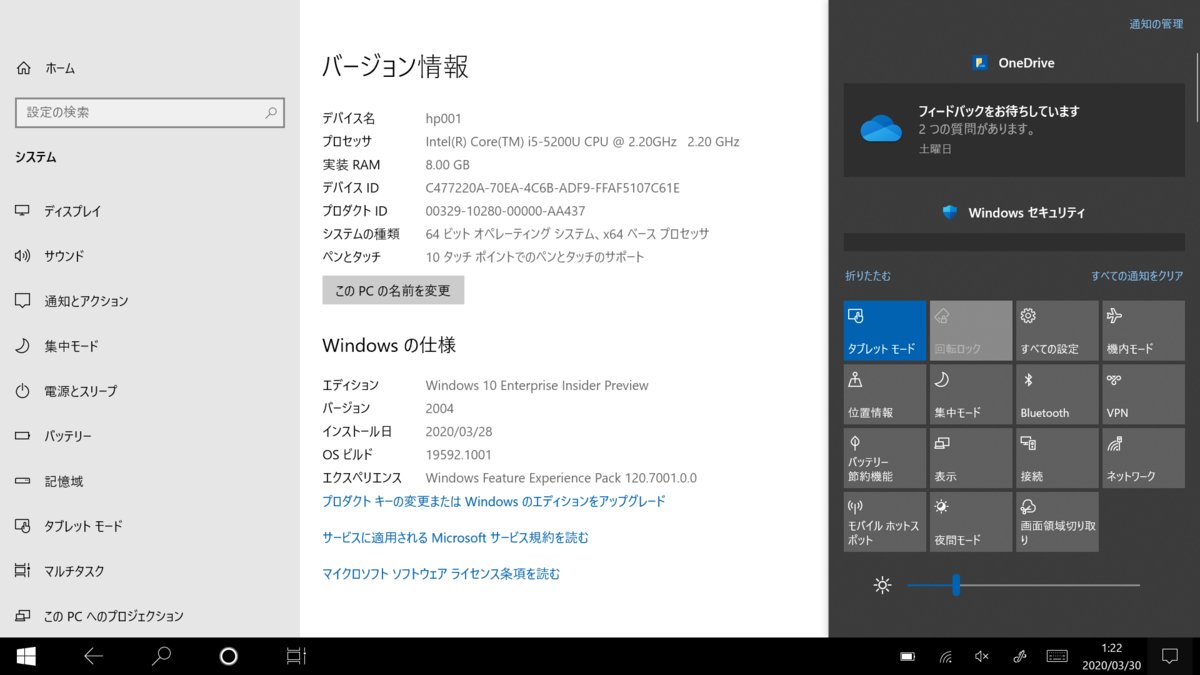Open All settings tile (すべての設定)

click(x=1057, y=331)
